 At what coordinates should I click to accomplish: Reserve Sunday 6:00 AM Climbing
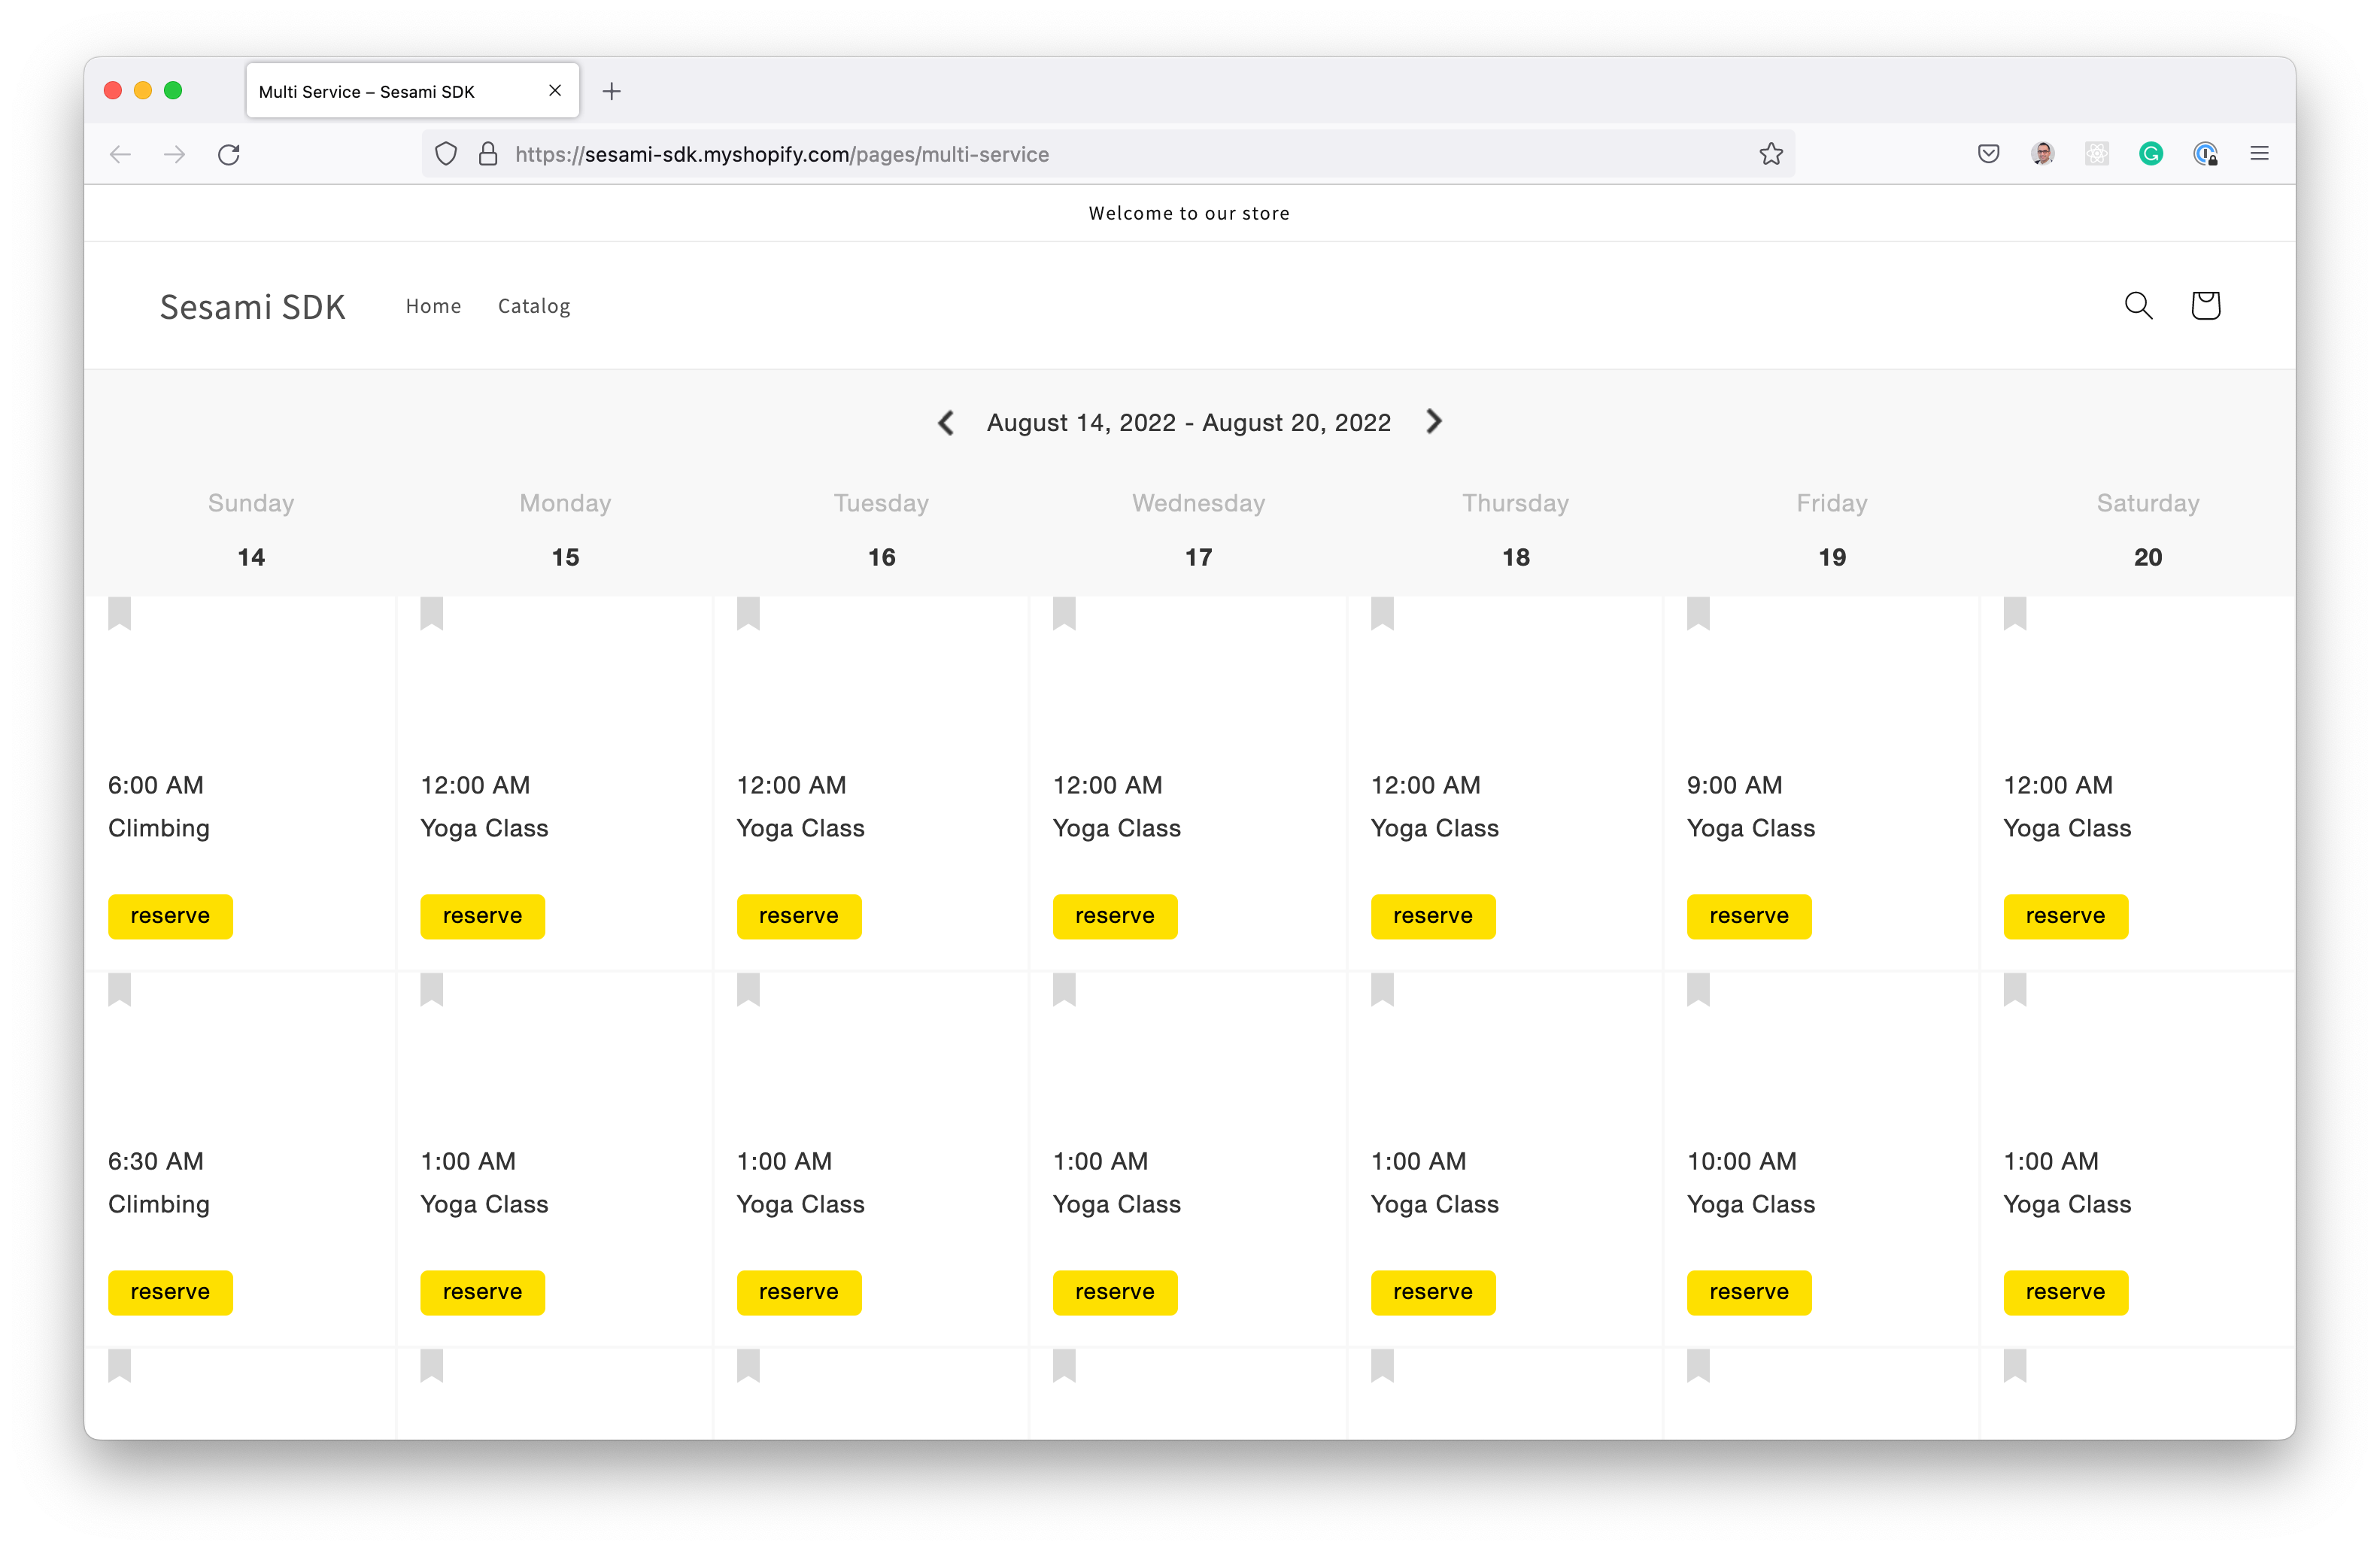170,916
